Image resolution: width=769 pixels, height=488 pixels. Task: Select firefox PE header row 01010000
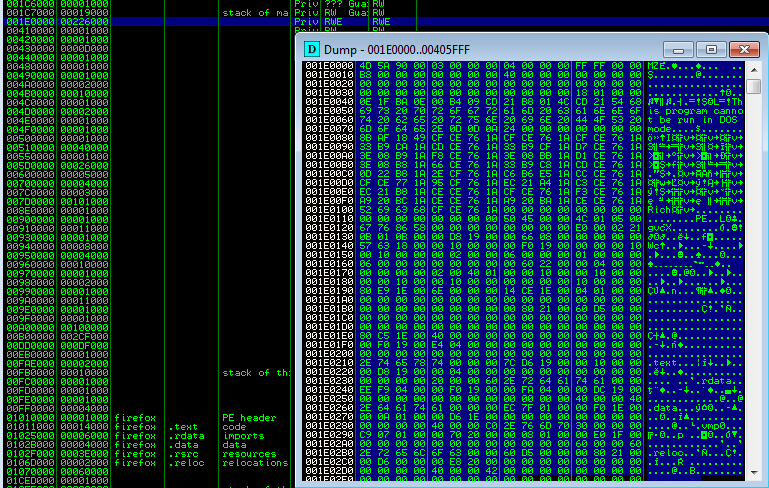pos(147,418)
